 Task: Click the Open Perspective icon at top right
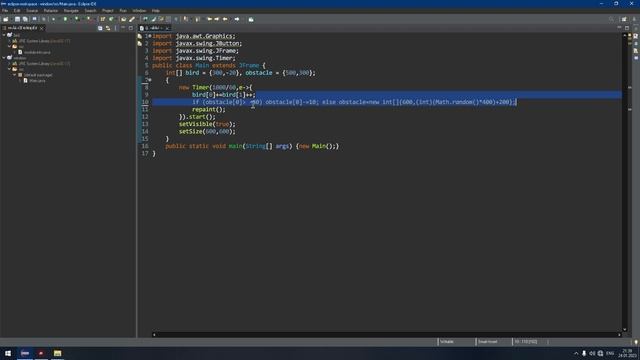click(x=624, y=19)
